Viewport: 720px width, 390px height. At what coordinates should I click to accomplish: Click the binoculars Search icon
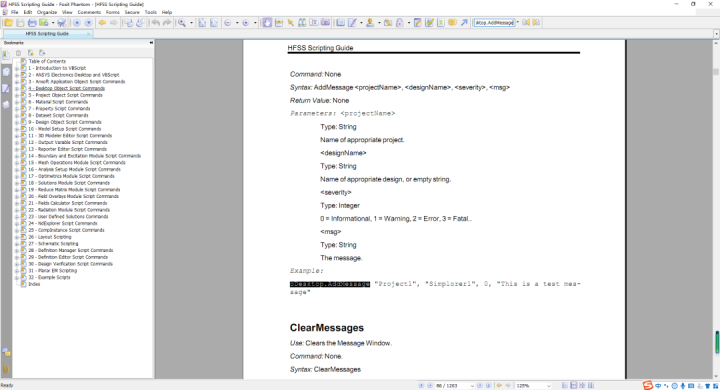coord(302,23)
